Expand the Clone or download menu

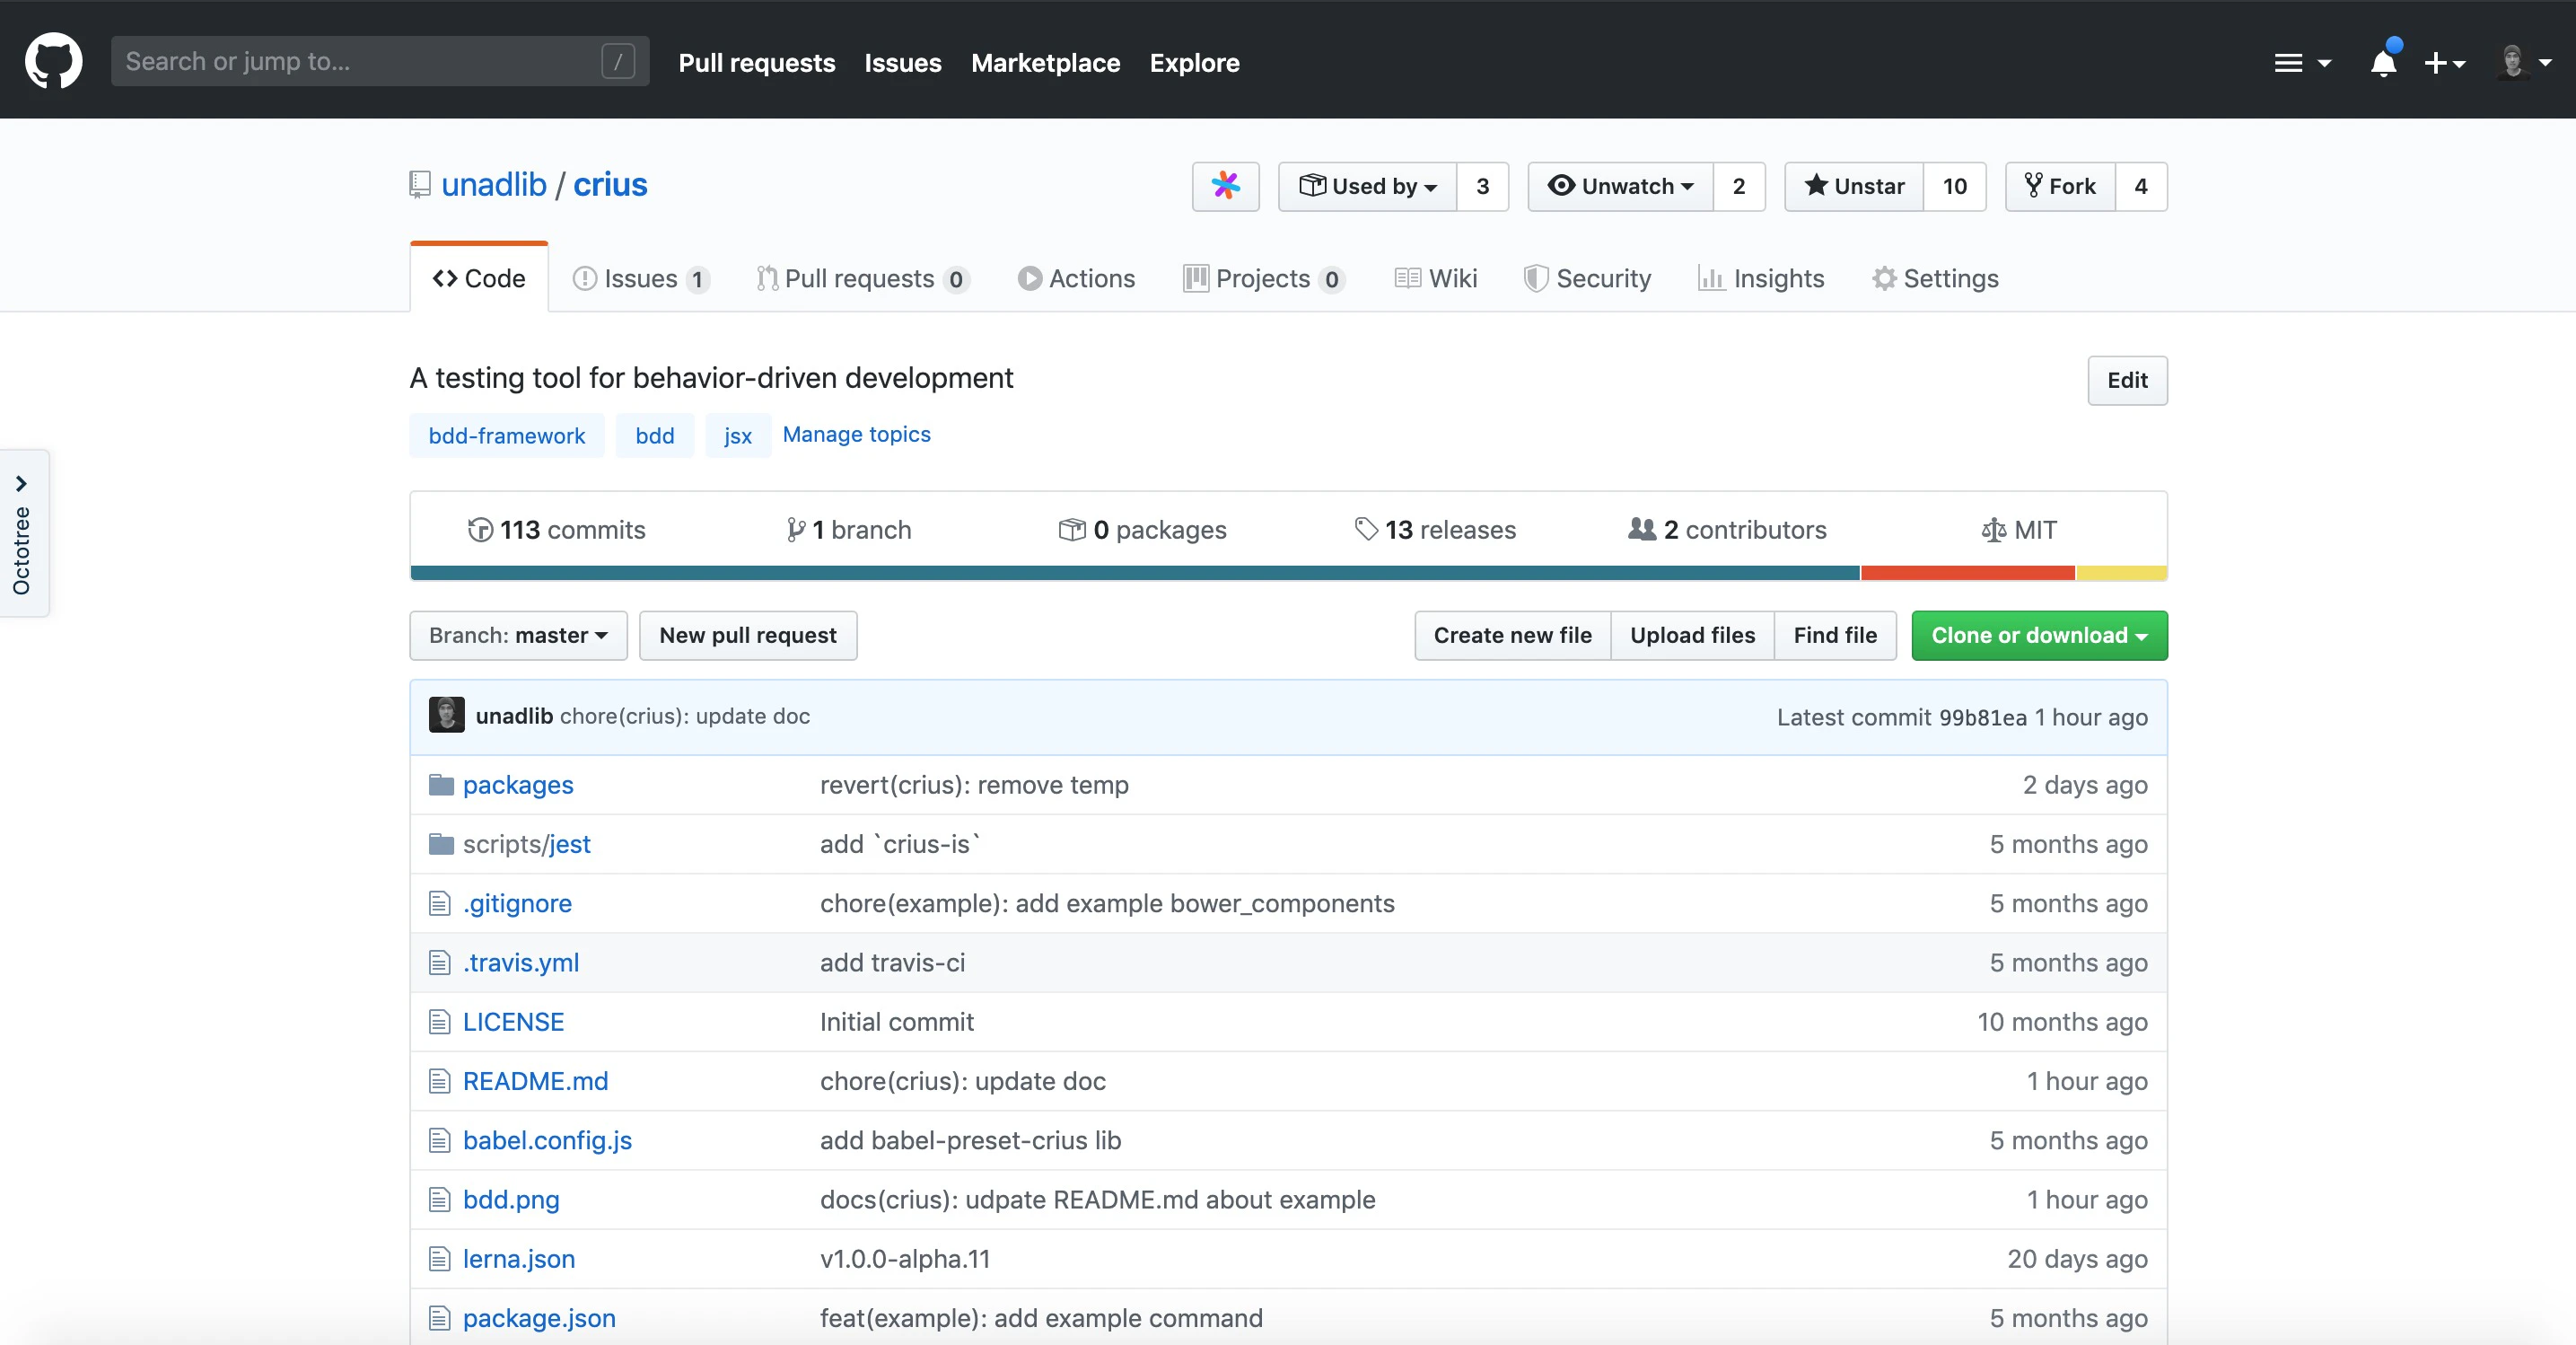2039,636
